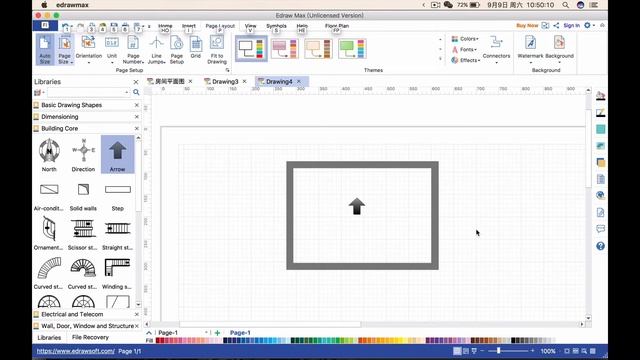The height and width of the screenshot is (360, 640).
Task: Pick the black swatch in fill palette
Action: click(513, 340)
